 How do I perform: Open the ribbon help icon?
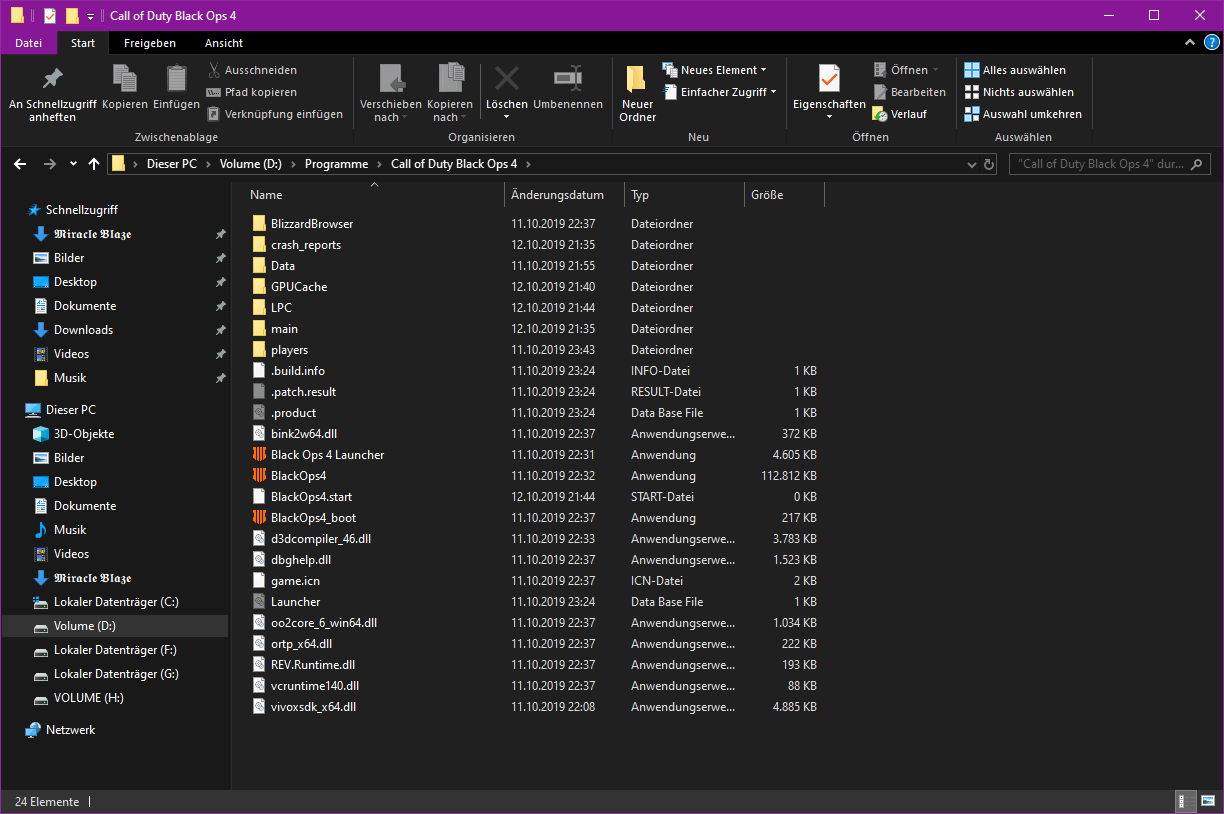pyautogui.click(x=1211, y=42)
